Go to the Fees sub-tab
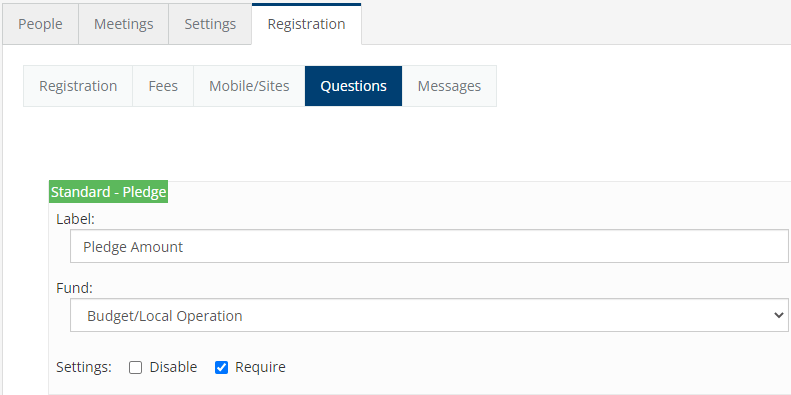The image size is (791, 395). click(163, 86)
